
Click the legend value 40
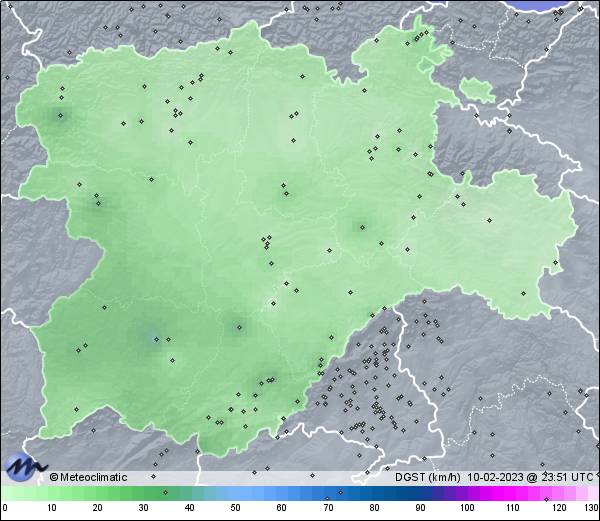[189, 508]
